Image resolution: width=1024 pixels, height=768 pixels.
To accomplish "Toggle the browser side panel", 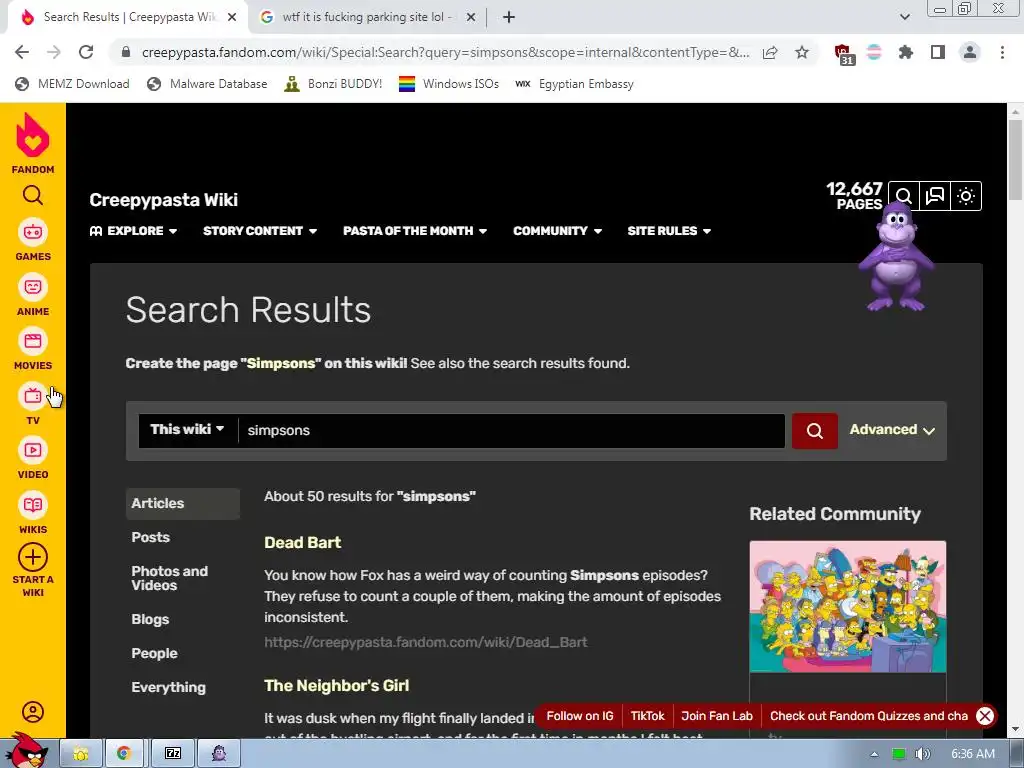I will 938,52.
